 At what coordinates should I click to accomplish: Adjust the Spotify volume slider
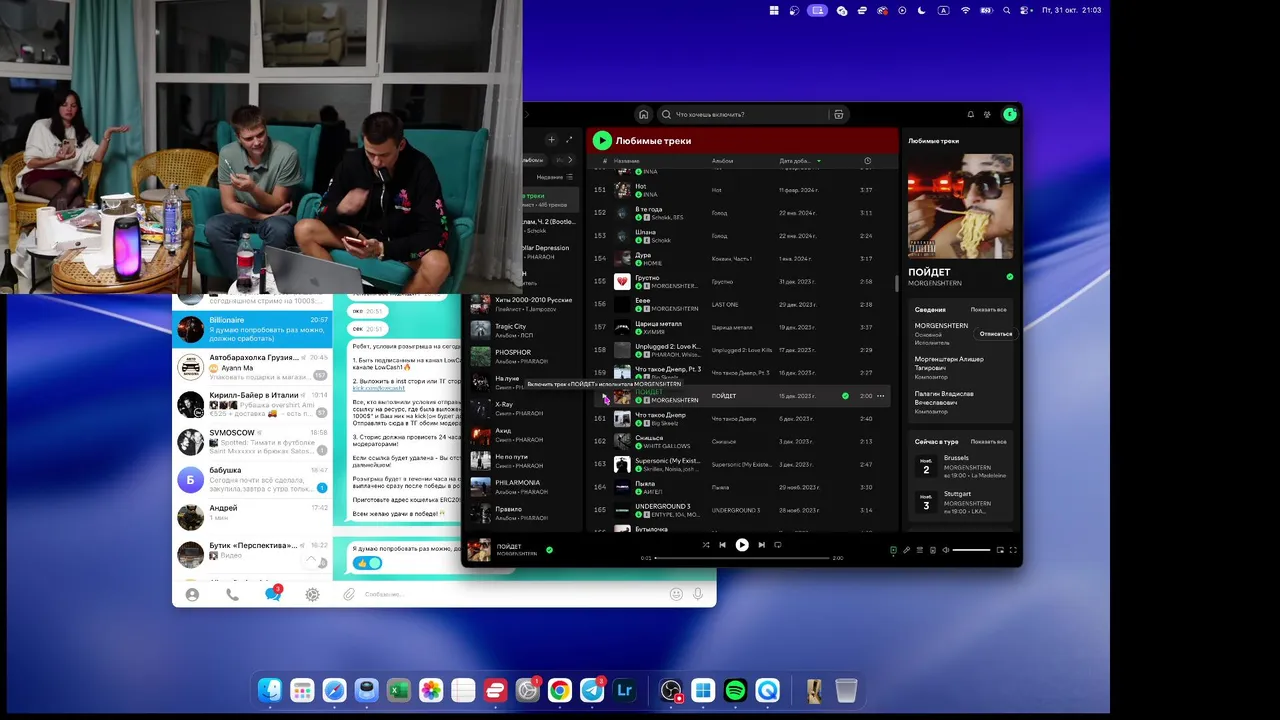click(971, 550)
